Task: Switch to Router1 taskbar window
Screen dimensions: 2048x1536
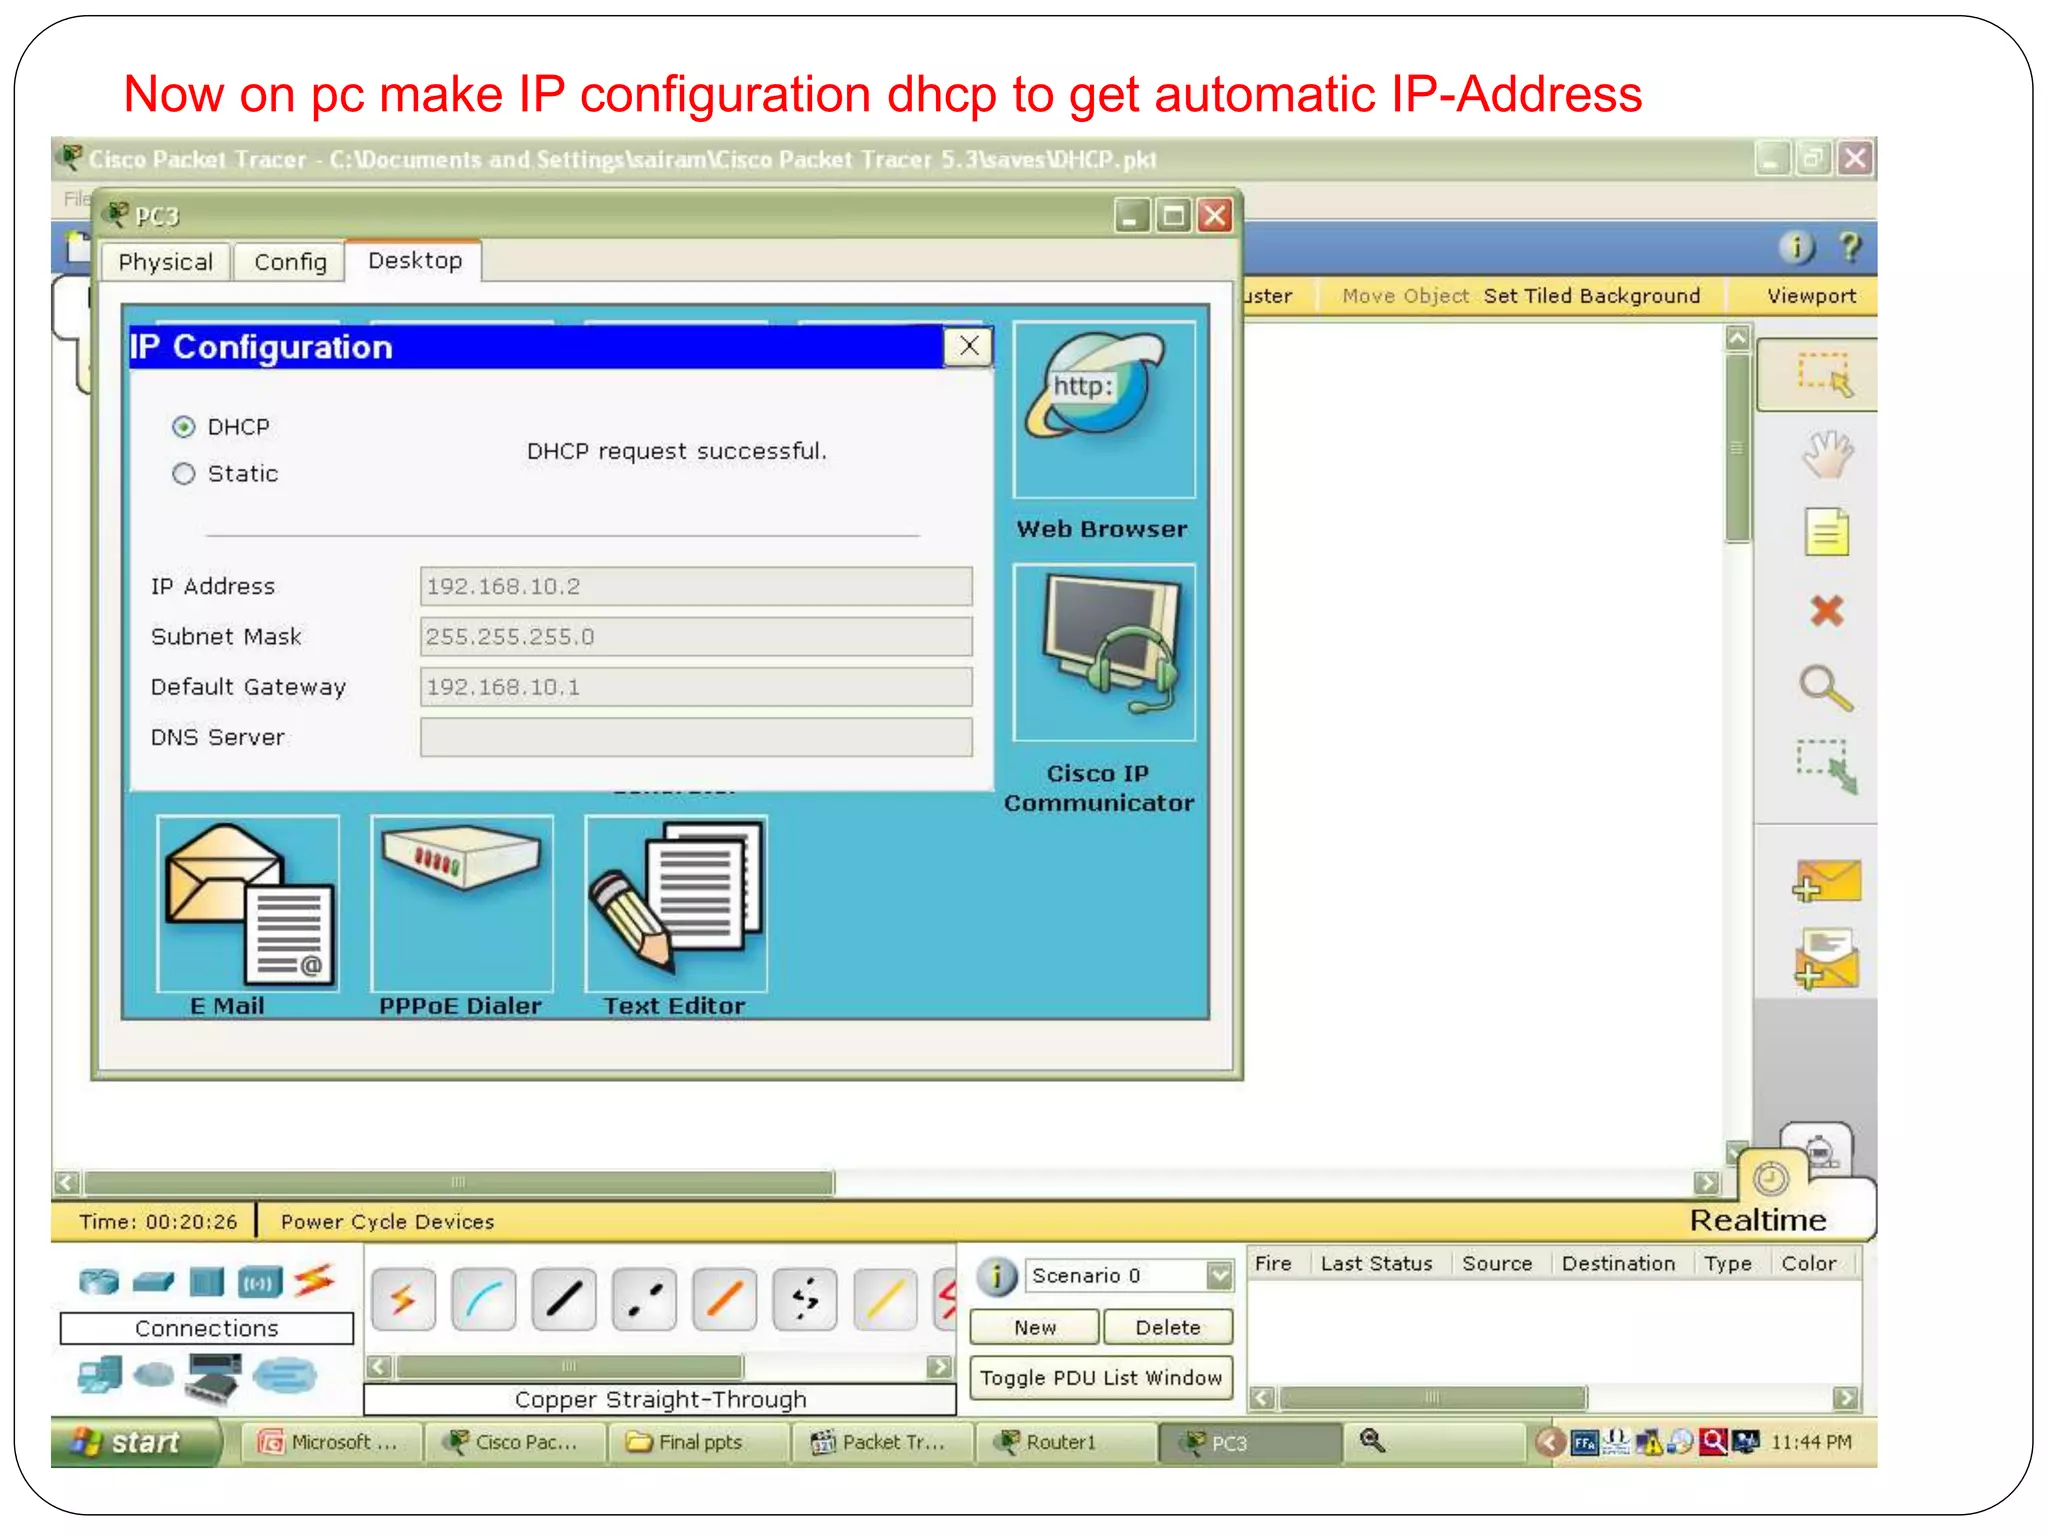Action: 1064,1442
